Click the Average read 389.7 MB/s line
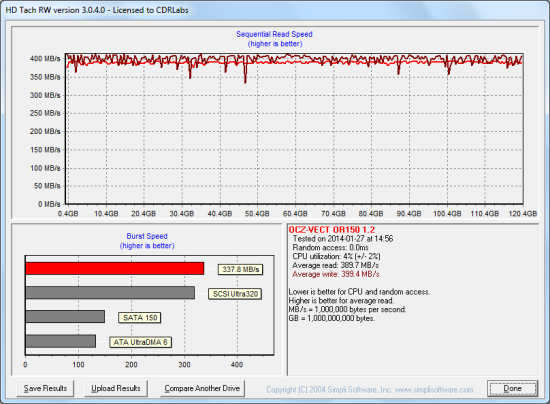 (335, 265)
